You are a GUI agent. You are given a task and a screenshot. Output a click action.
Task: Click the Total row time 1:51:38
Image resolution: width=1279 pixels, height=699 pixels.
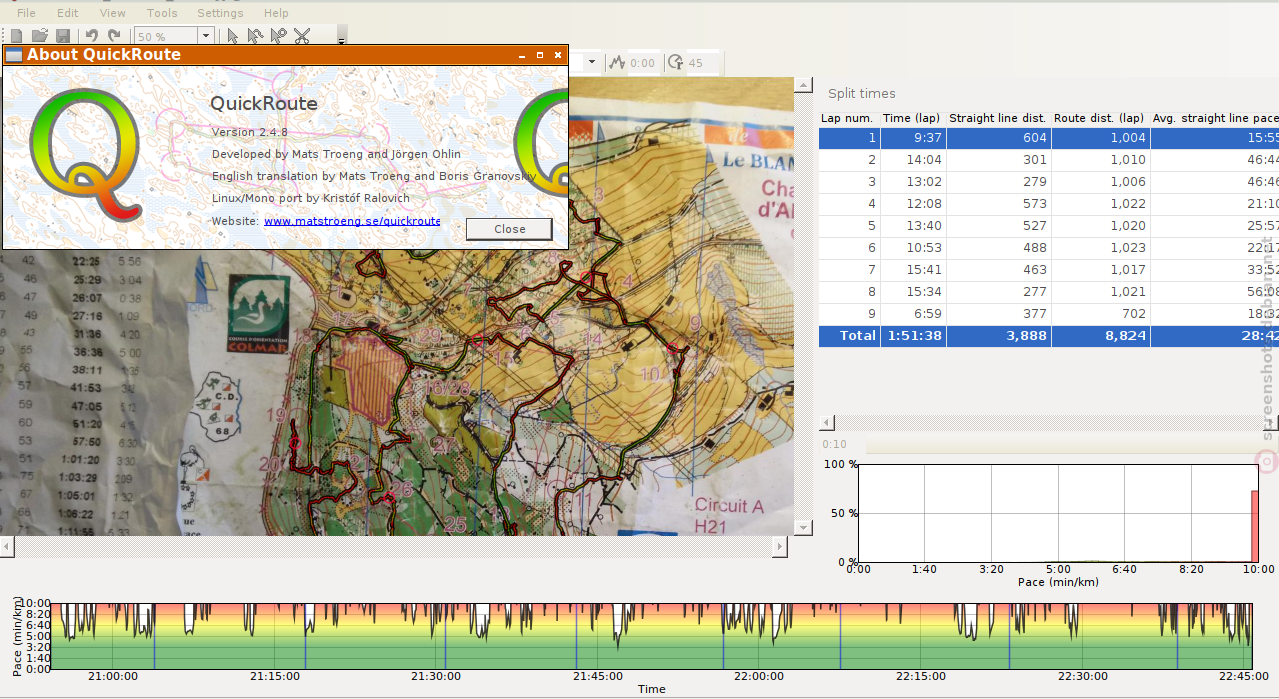tap(914, 336)
